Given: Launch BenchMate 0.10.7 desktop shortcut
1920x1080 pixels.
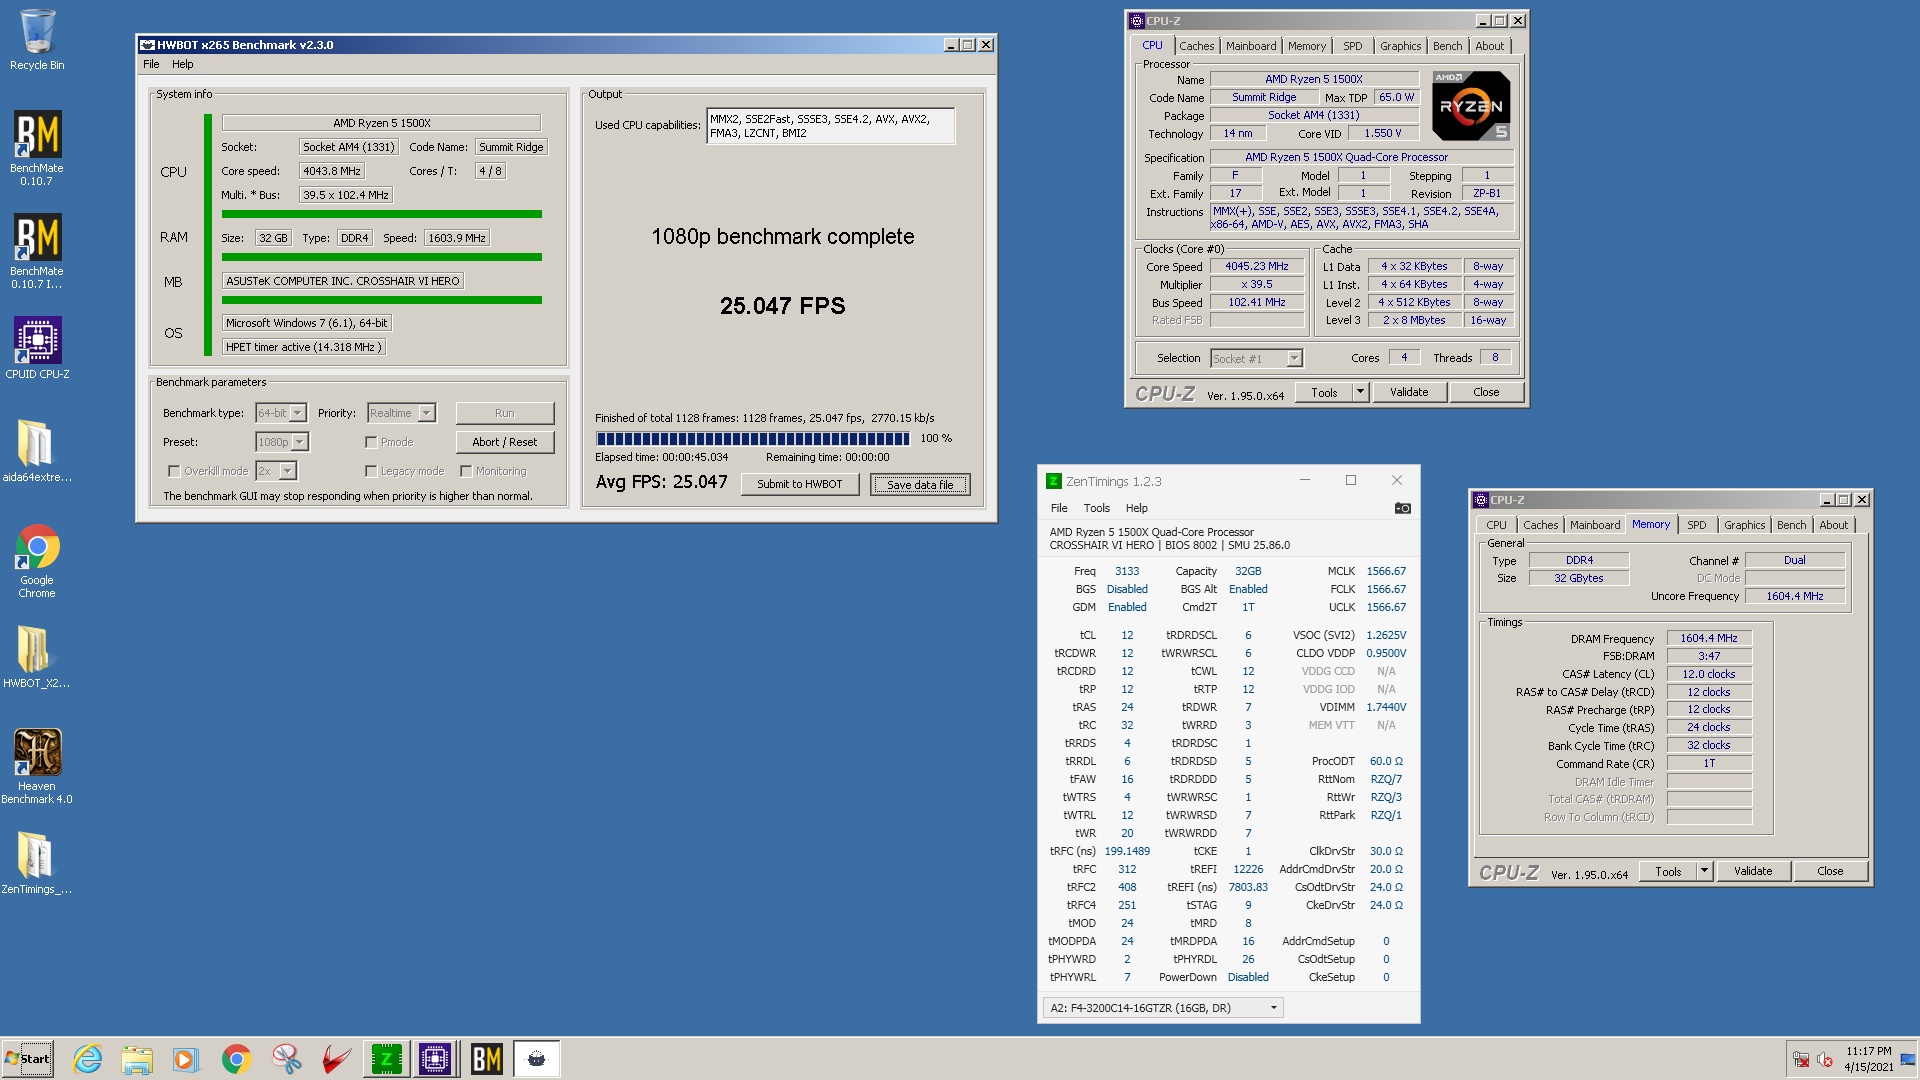Looking at the screenshot, I should (37, 147).
